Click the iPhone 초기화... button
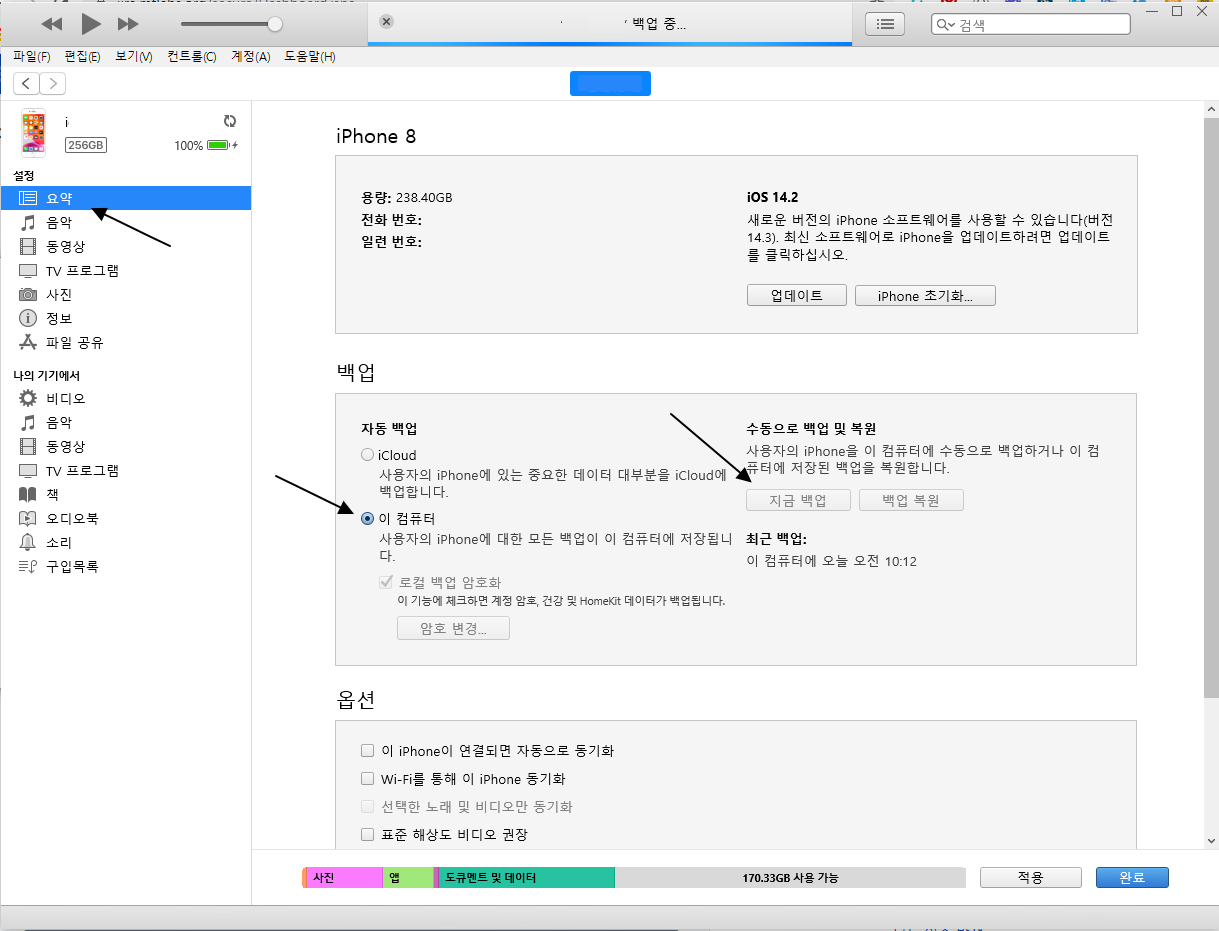This screenshot has height=931, width=1219. 925,295
